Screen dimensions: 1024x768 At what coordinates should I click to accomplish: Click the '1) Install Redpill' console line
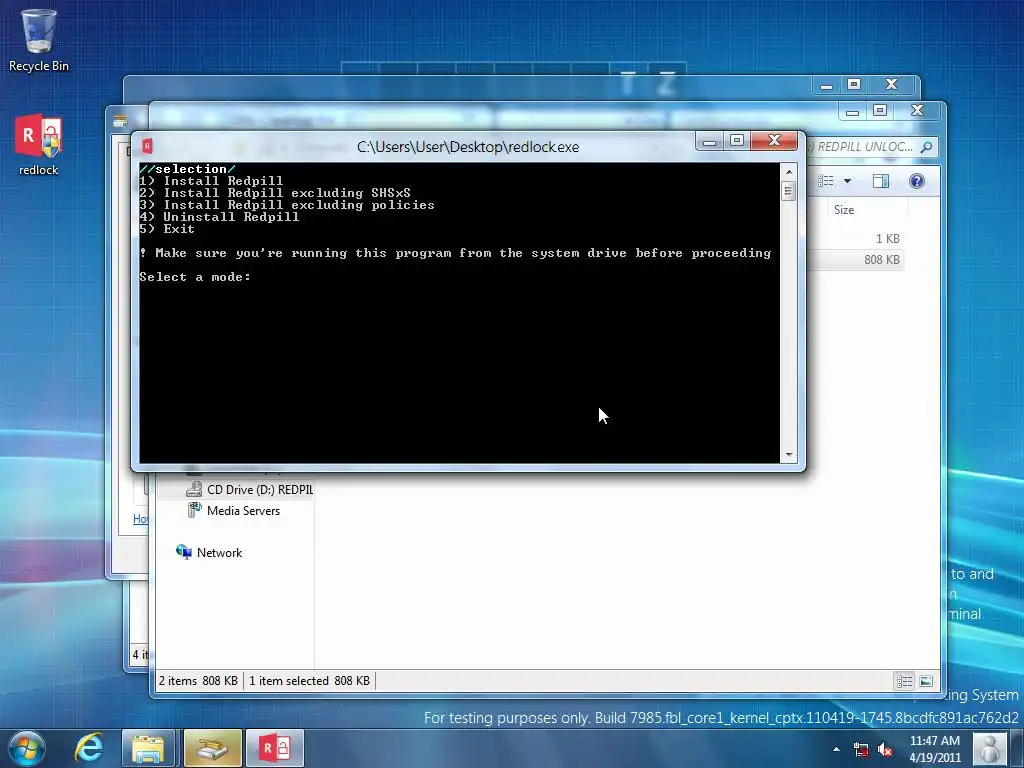click(x=211, y=181)
